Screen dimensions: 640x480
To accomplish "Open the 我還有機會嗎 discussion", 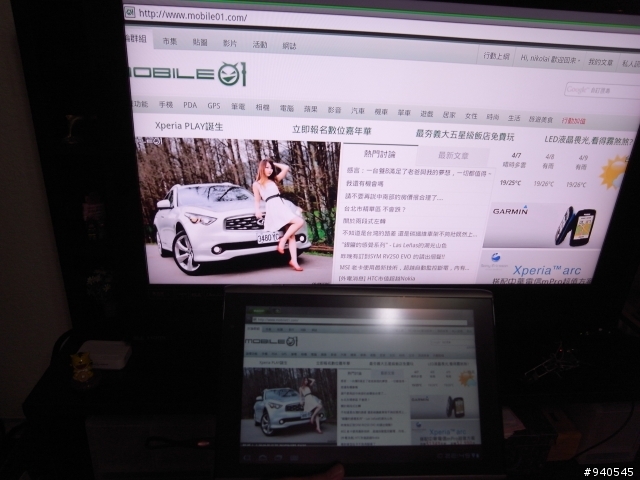I will [x=365, y=184].
